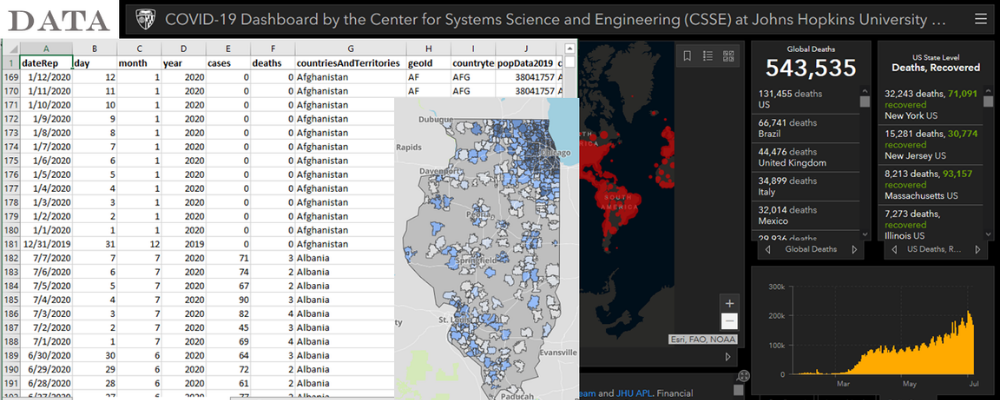Open the dashboard hamburger menu

pos(980,19)
